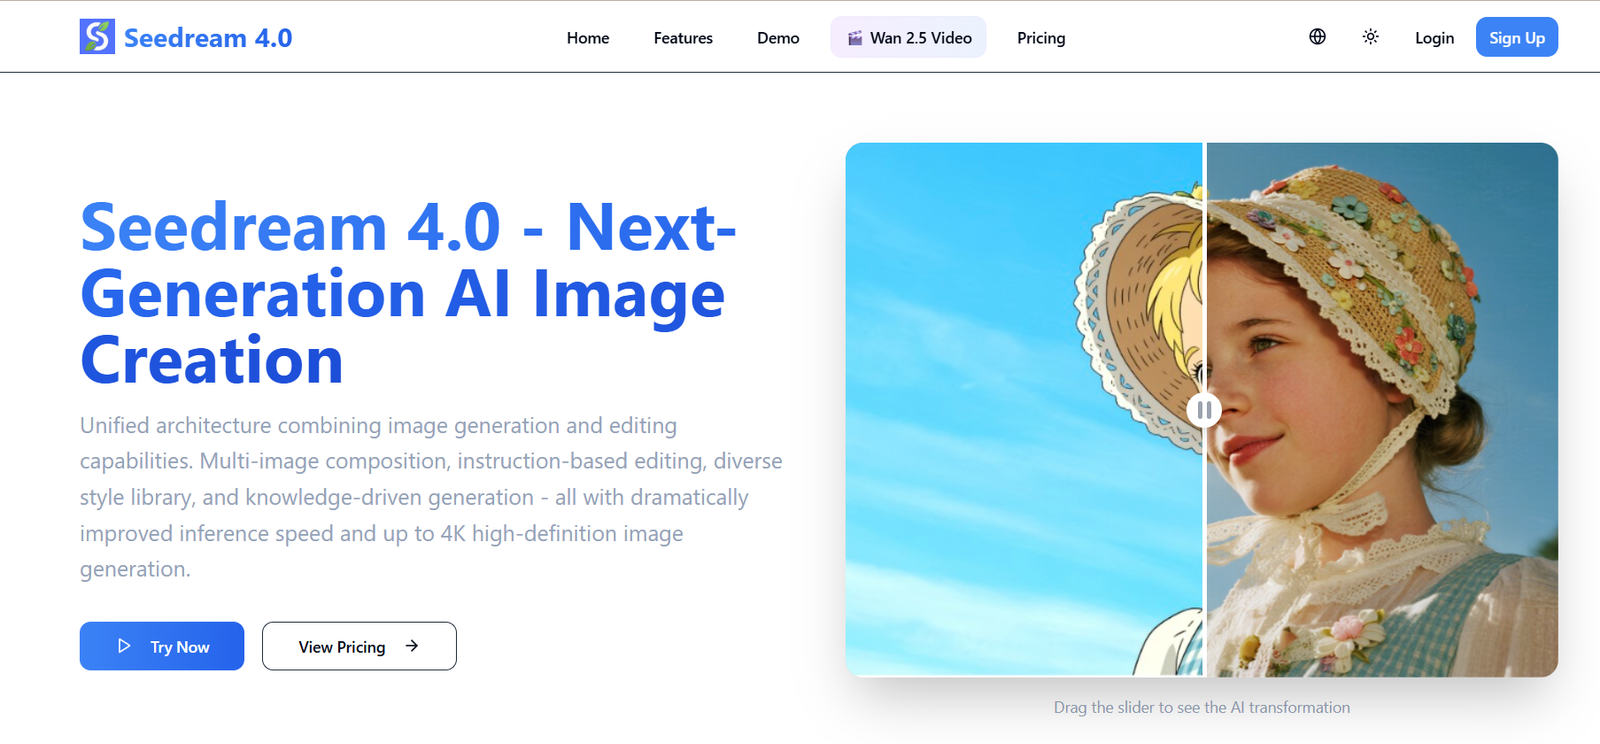Image resolution: width=1600 pixels, height=744 pixels.
Task: Click the 'Drag the slider' caption text
Action: click(x=1201, y=707)
